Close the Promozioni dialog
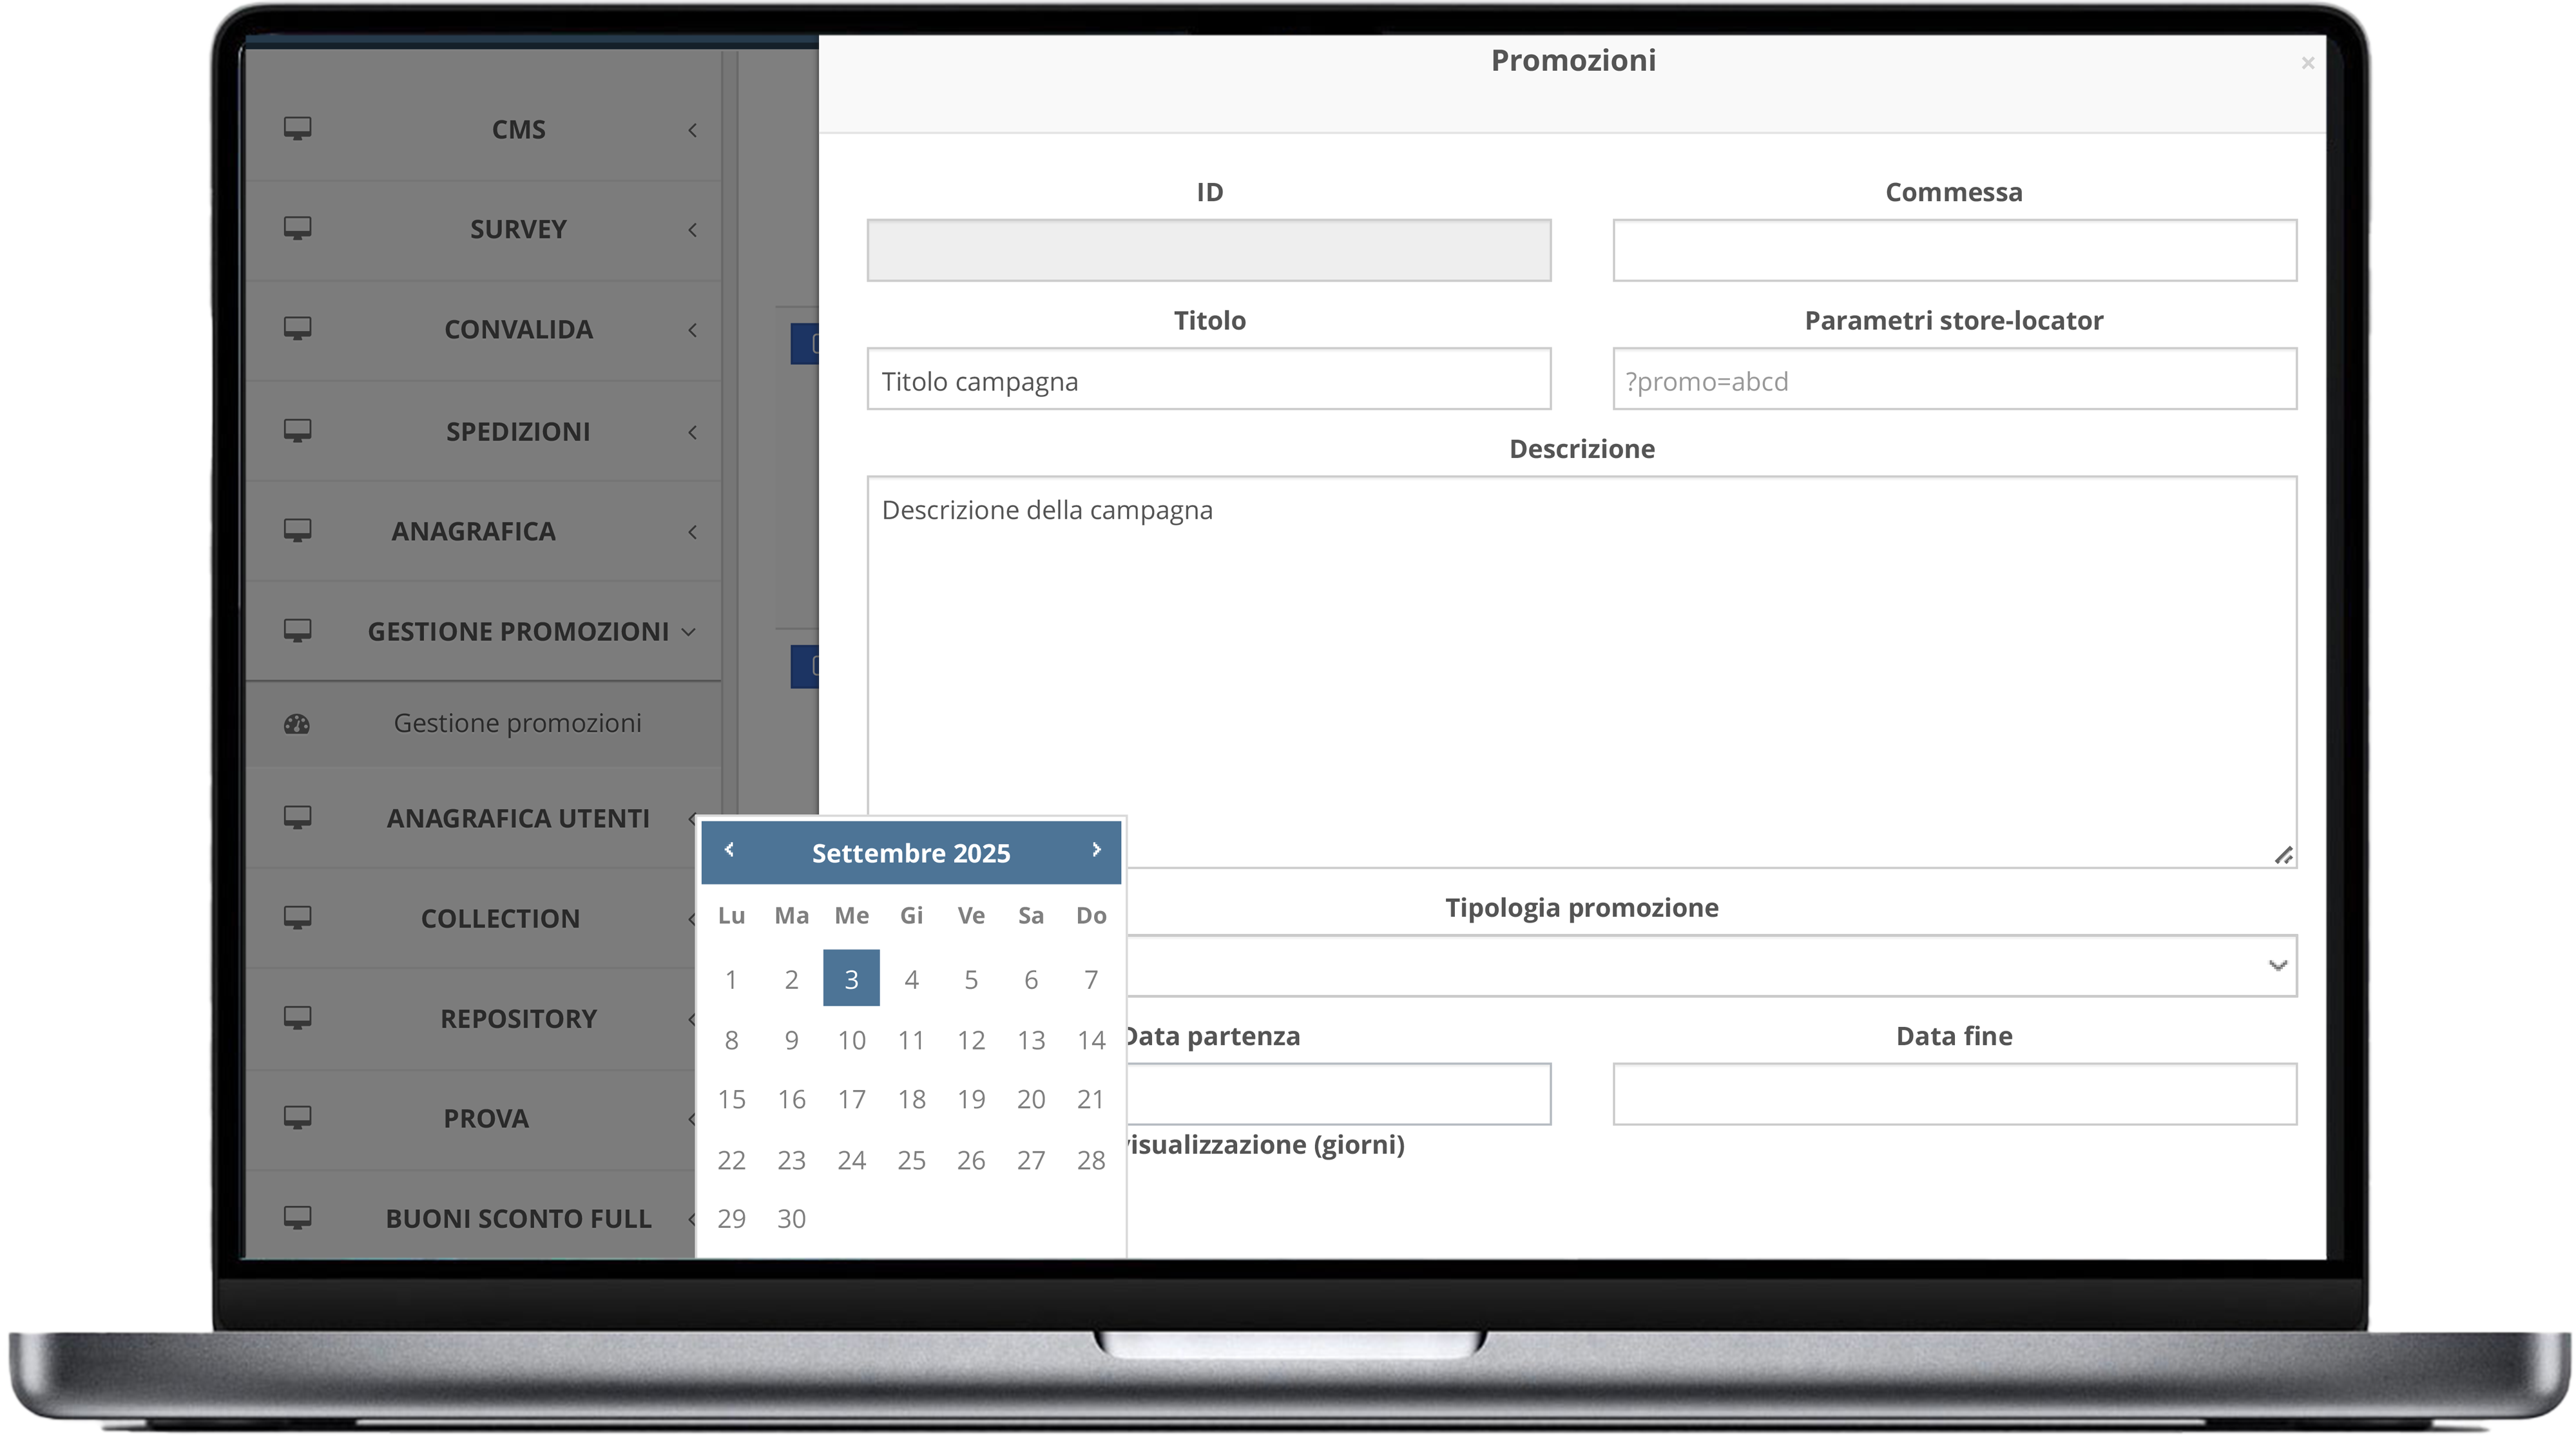 point(2307,63)
